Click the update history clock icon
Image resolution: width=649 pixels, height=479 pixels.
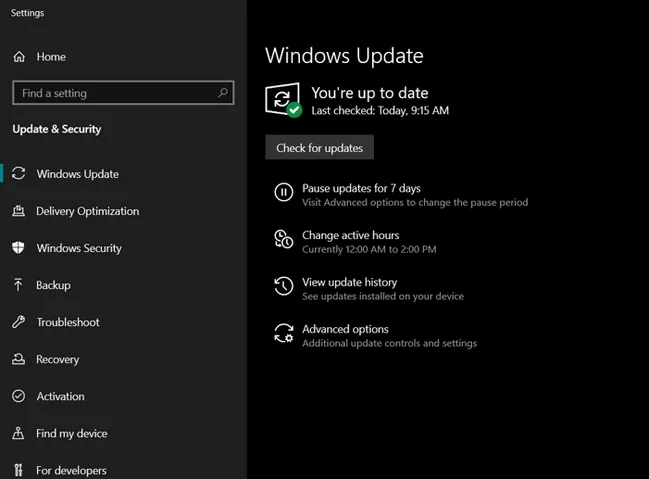click(x=284, y=286)
